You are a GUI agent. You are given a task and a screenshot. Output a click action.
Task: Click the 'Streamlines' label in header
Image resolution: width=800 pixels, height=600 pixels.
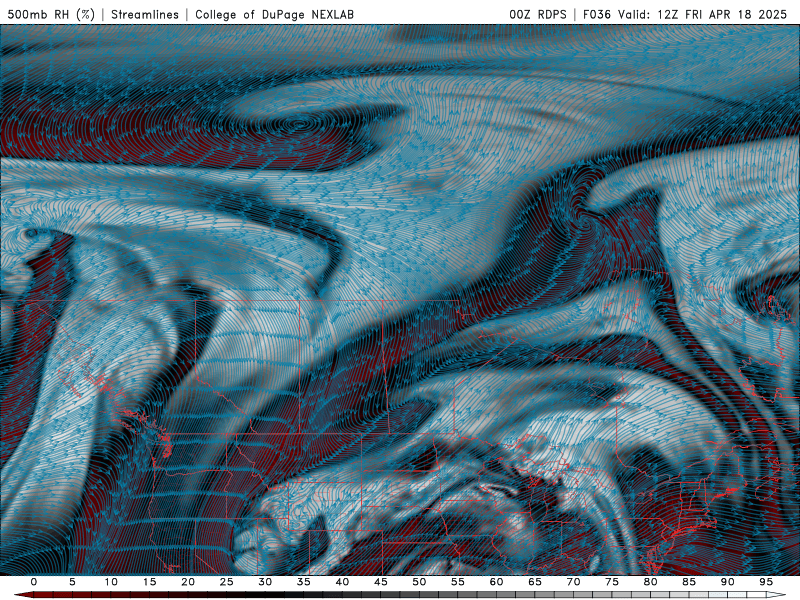pyautogui.click(x=145, y=14)
